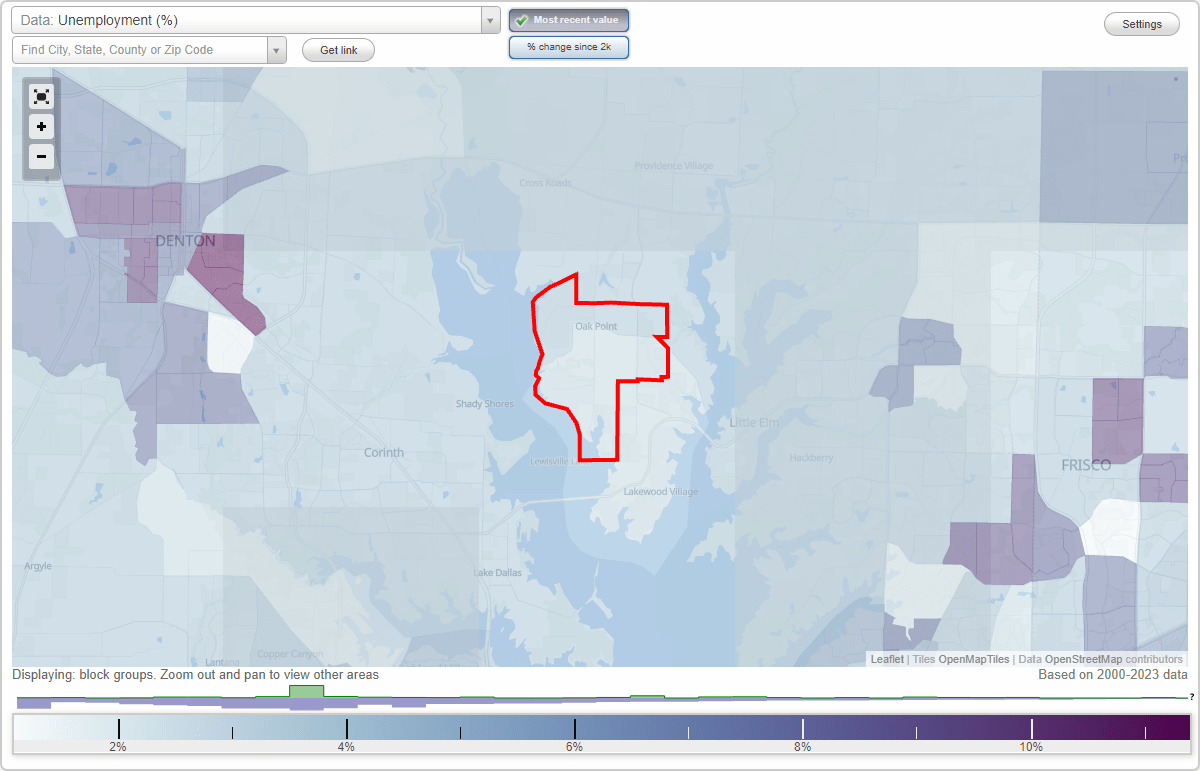Click the Cross Roads map label
Screen dimensions: 1200x771
click(x=546, y=183)
